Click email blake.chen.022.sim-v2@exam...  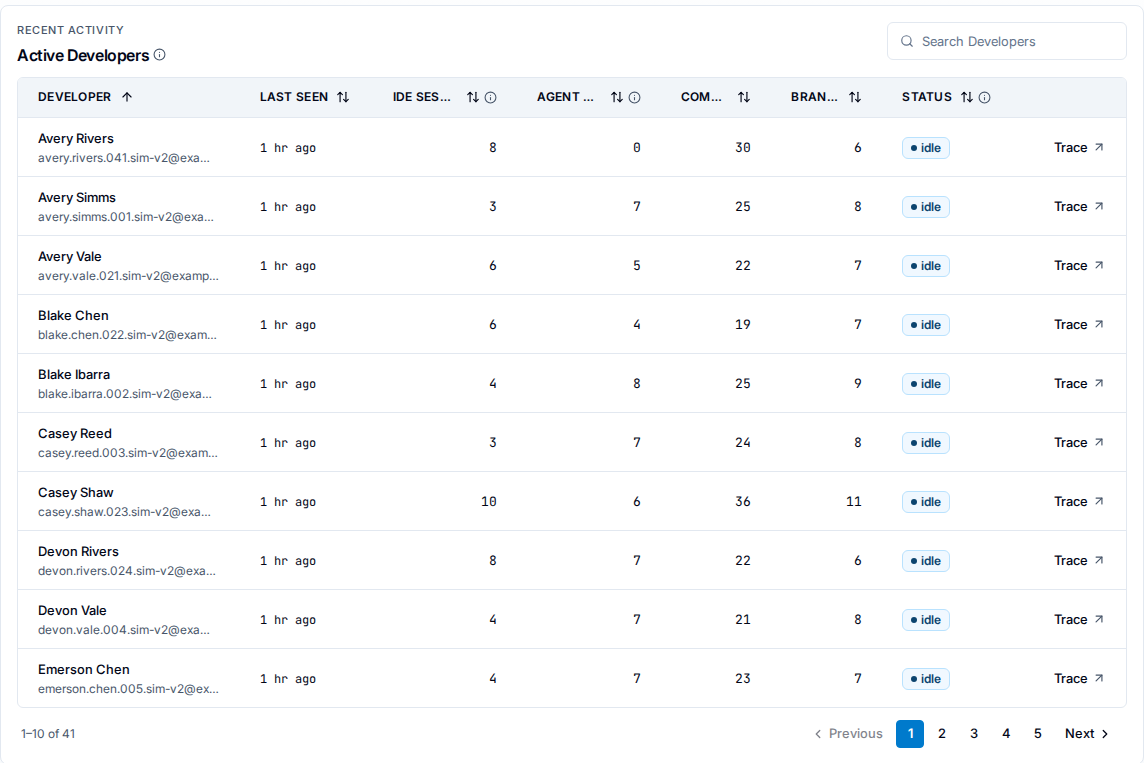click(128, 335)
